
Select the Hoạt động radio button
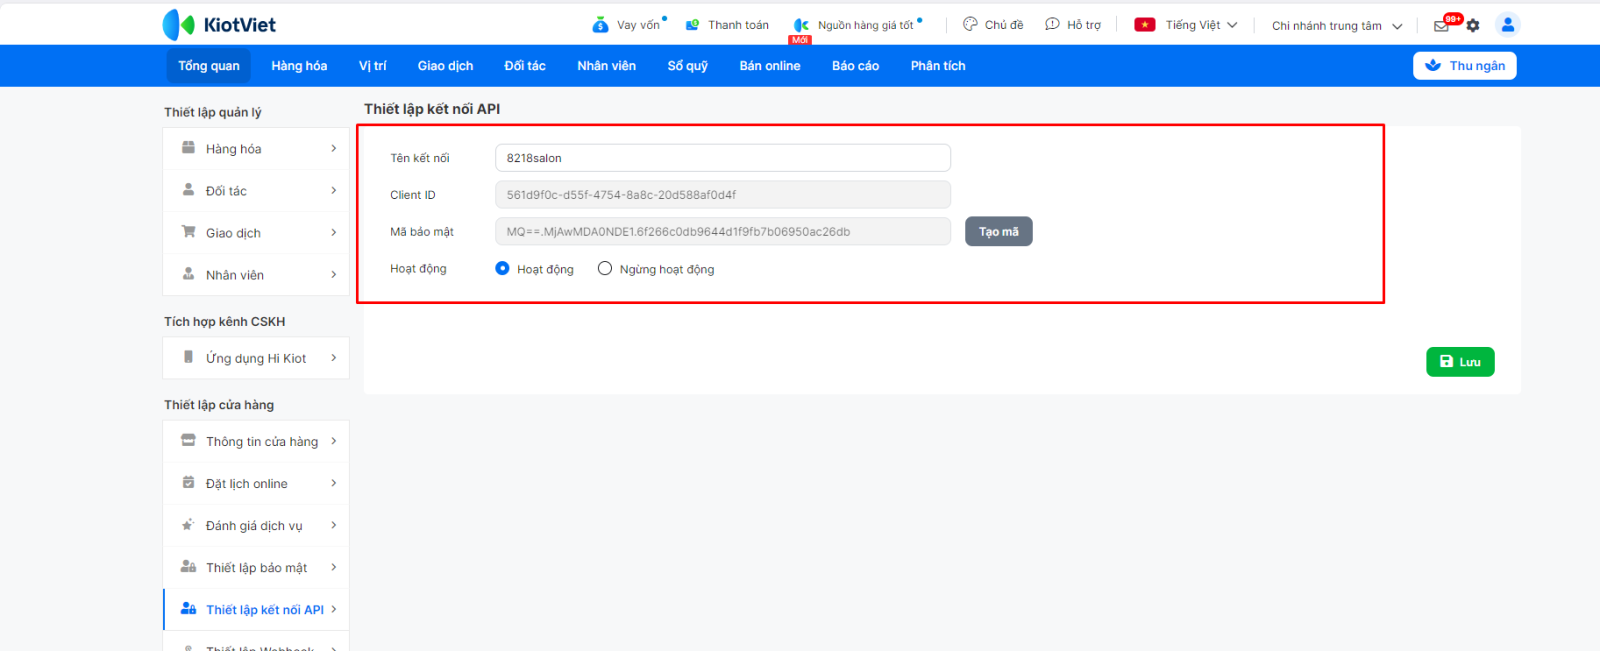coord(503,268)
